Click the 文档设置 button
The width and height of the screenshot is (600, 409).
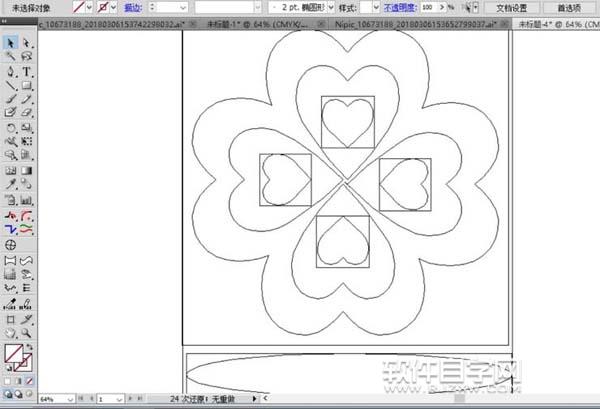click(x=511, y=7)
